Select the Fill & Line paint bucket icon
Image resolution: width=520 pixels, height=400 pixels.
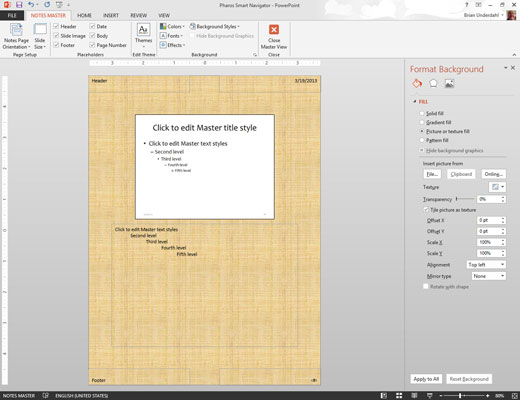click(x=417, y=83)
